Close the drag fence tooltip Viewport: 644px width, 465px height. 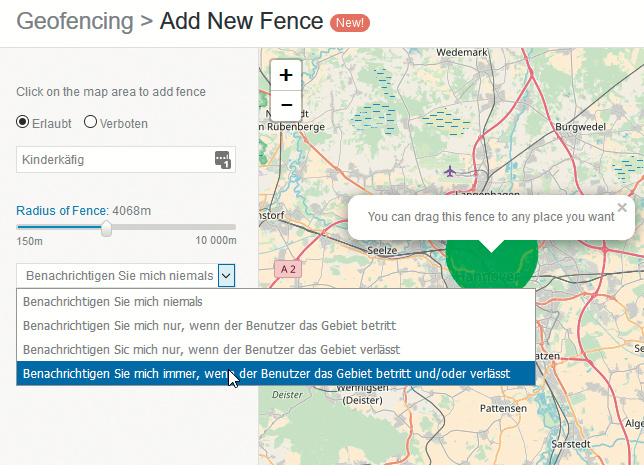(x=622, y=207)
